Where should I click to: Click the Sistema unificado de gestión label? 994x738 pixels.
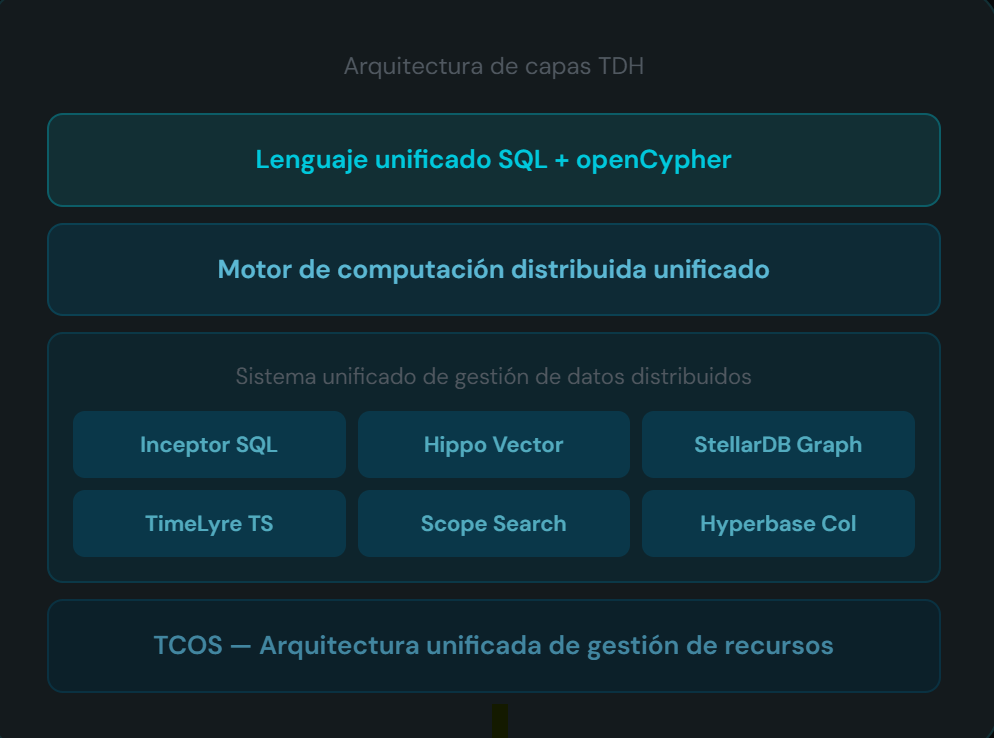click(x=493, y=377)
